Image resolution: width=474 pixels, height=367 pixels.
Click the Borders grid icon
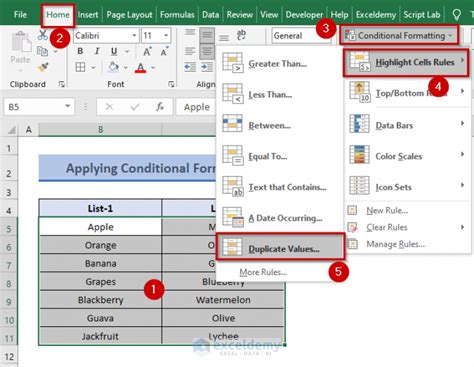80,67
